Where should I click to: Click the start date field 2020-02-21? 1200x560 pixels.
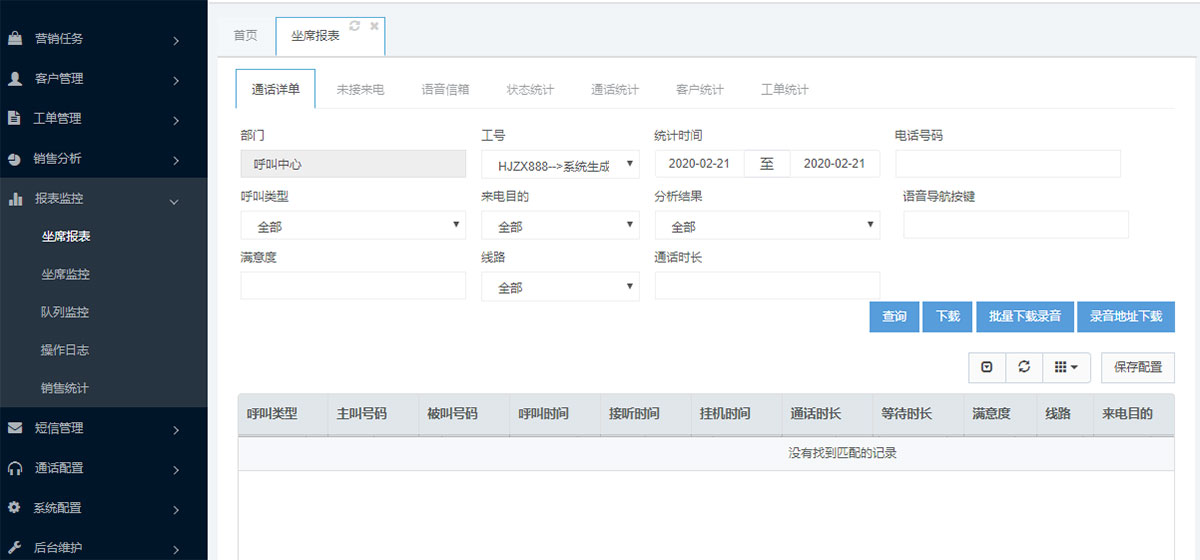click(699, 164)
